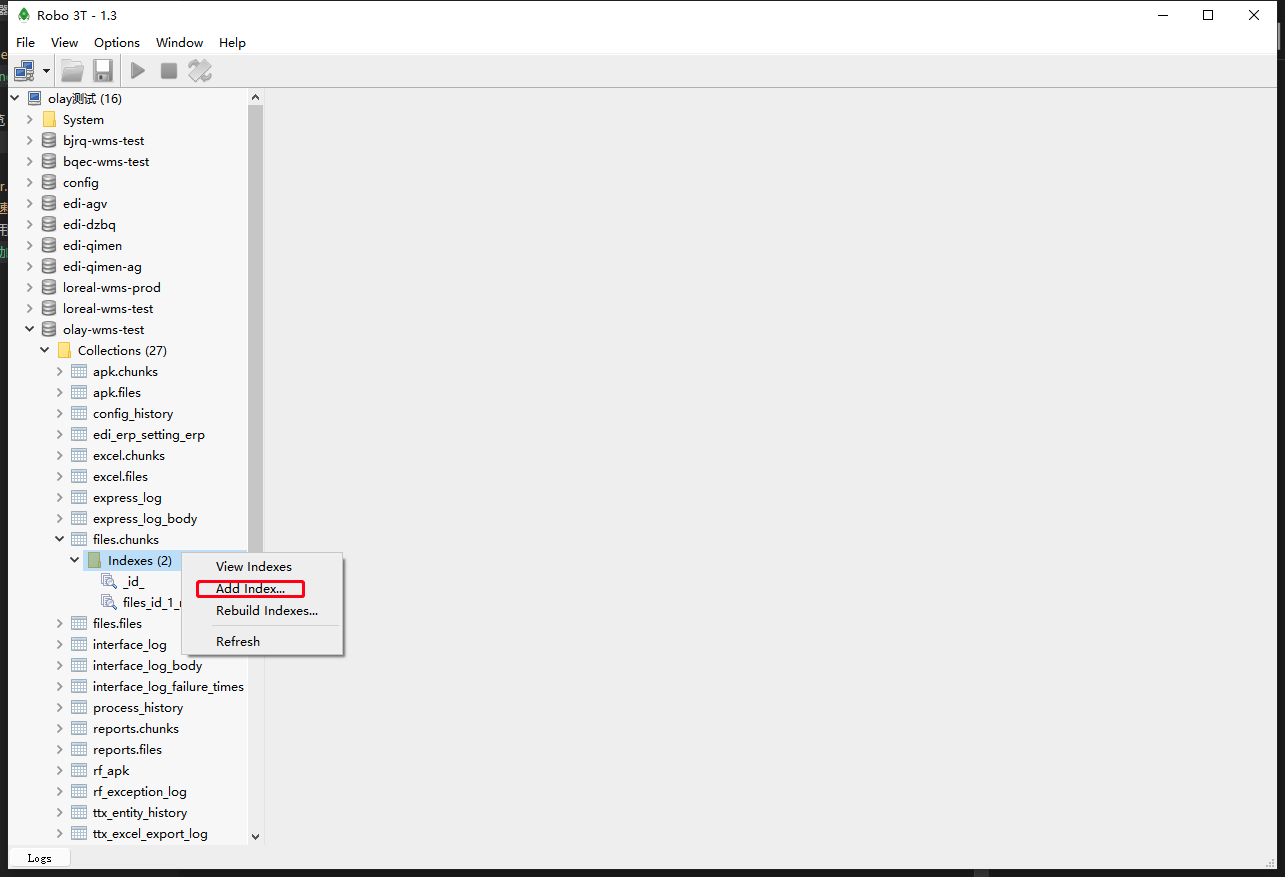Click the config_history collection table icon
This screenshot has width=1285, height=877.
(x=79, y=414)
